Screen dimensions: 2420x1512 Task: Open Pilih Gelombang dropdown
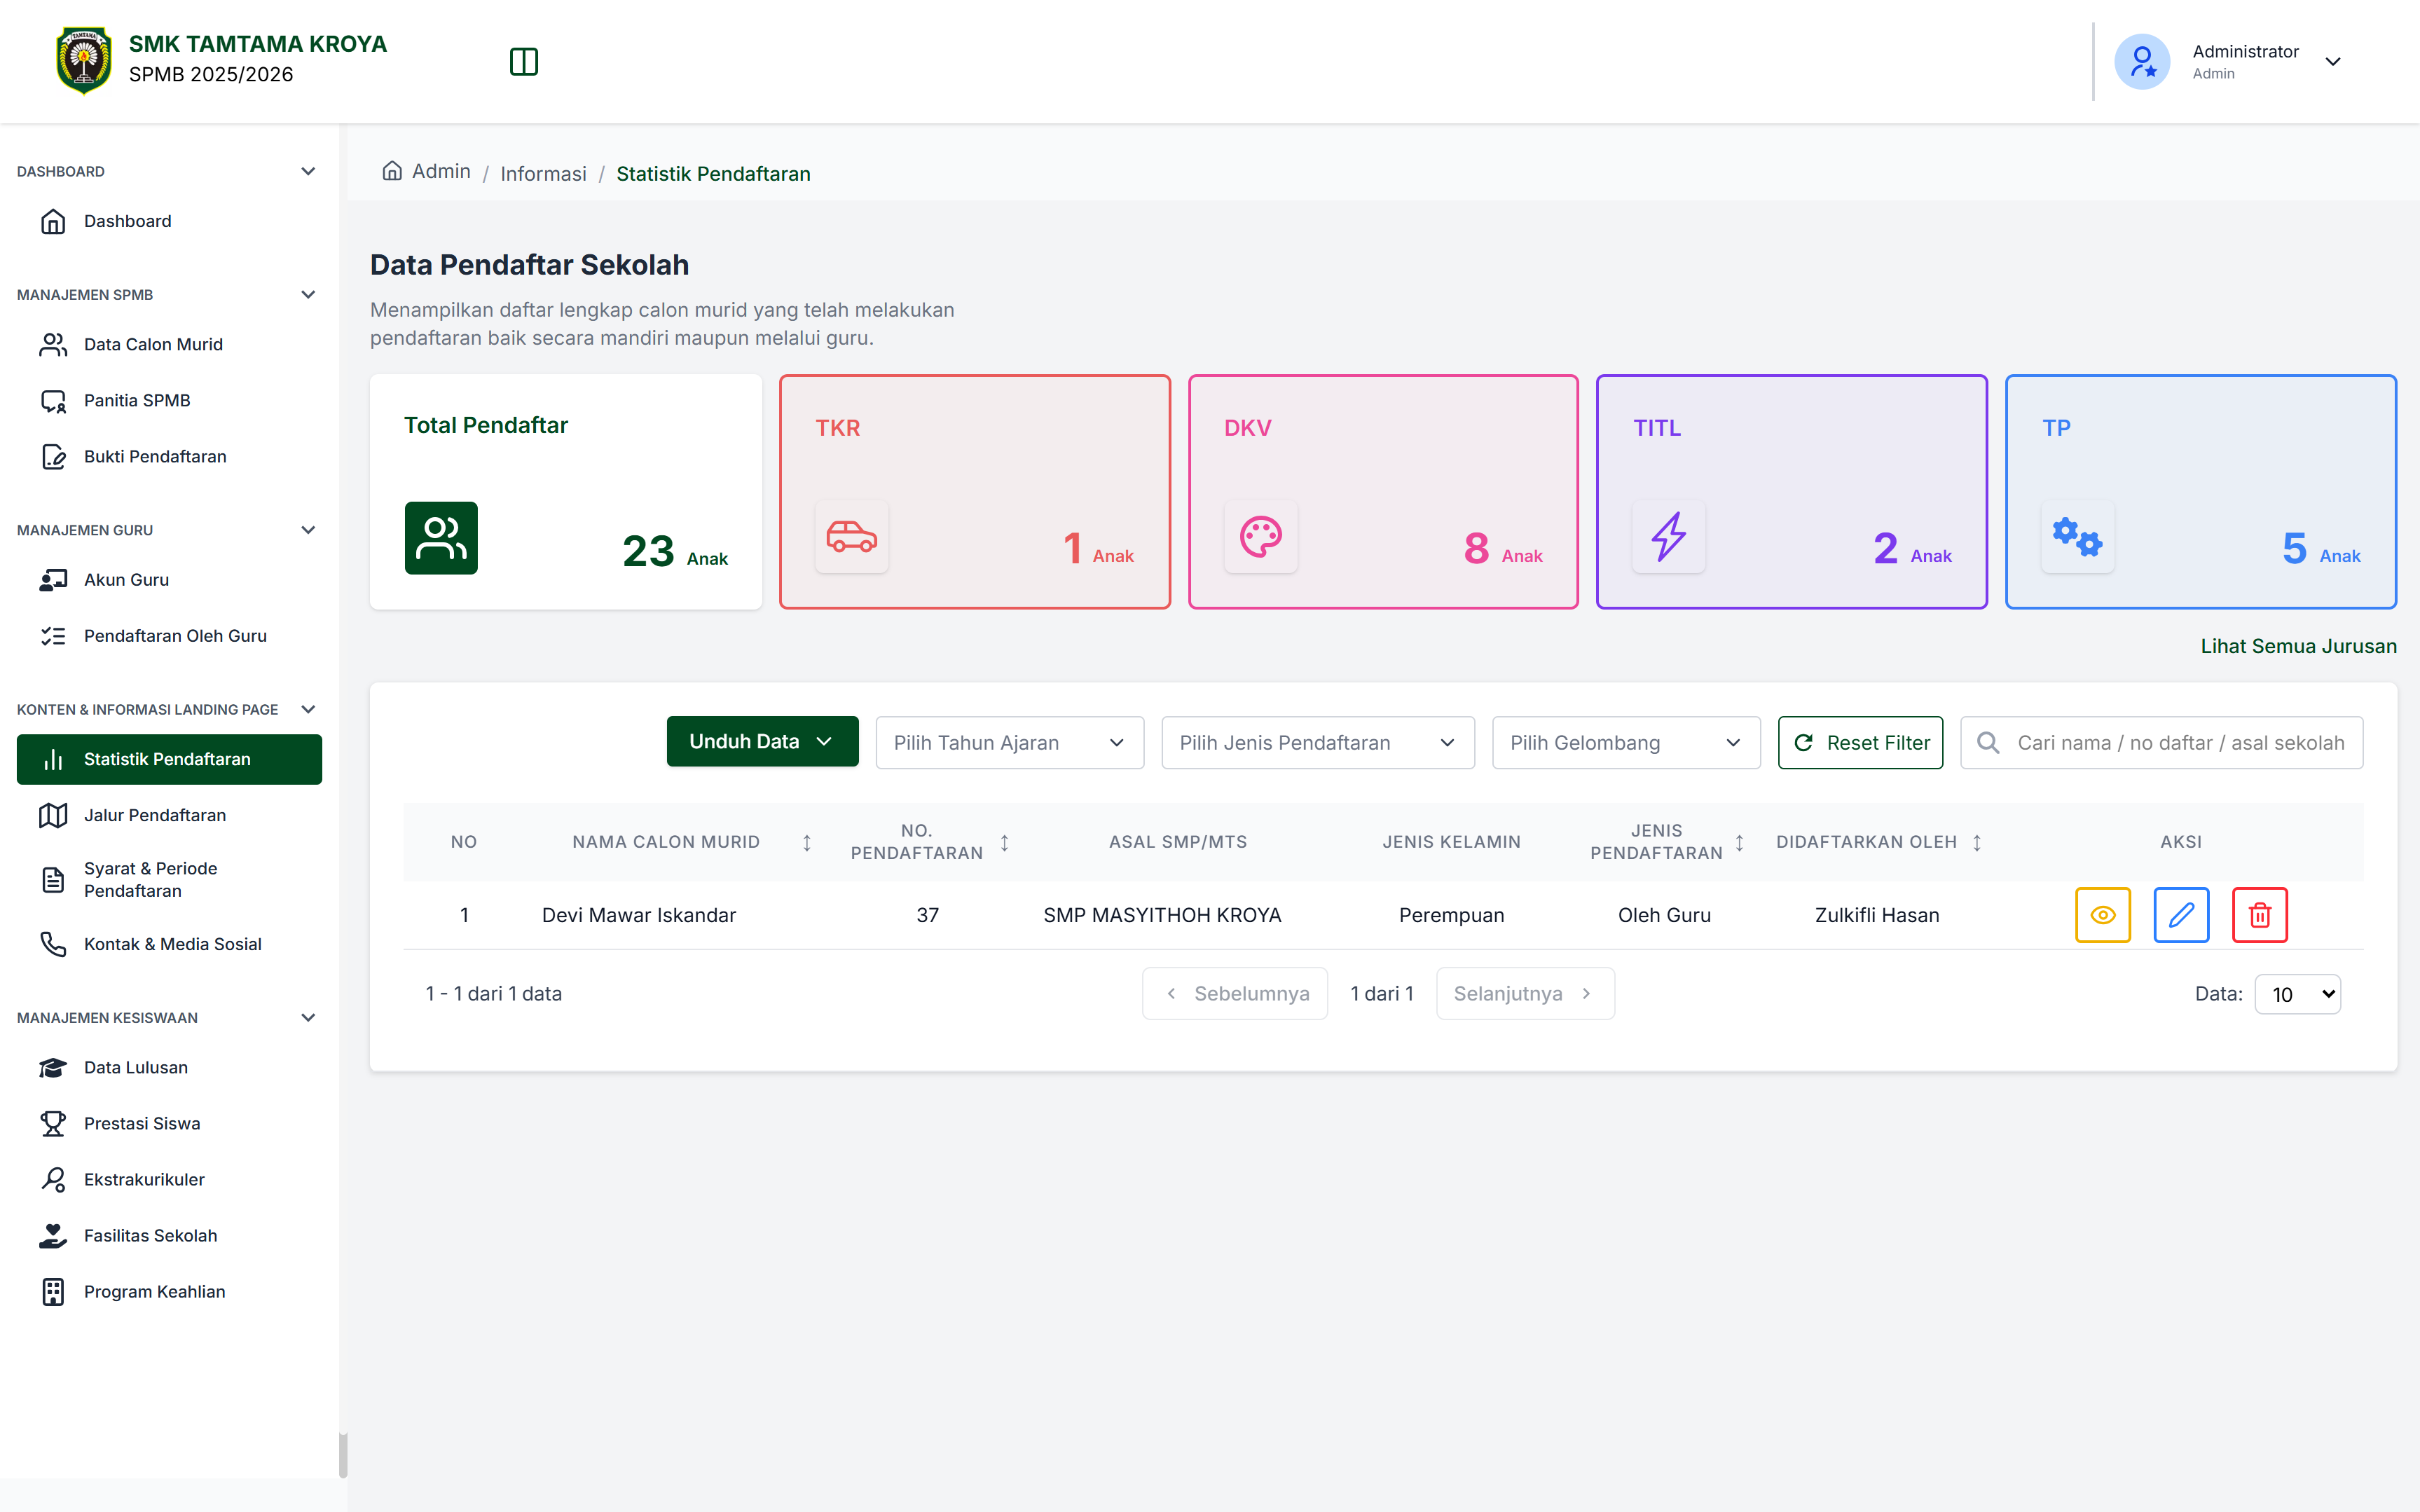(x=1626, y=743)
